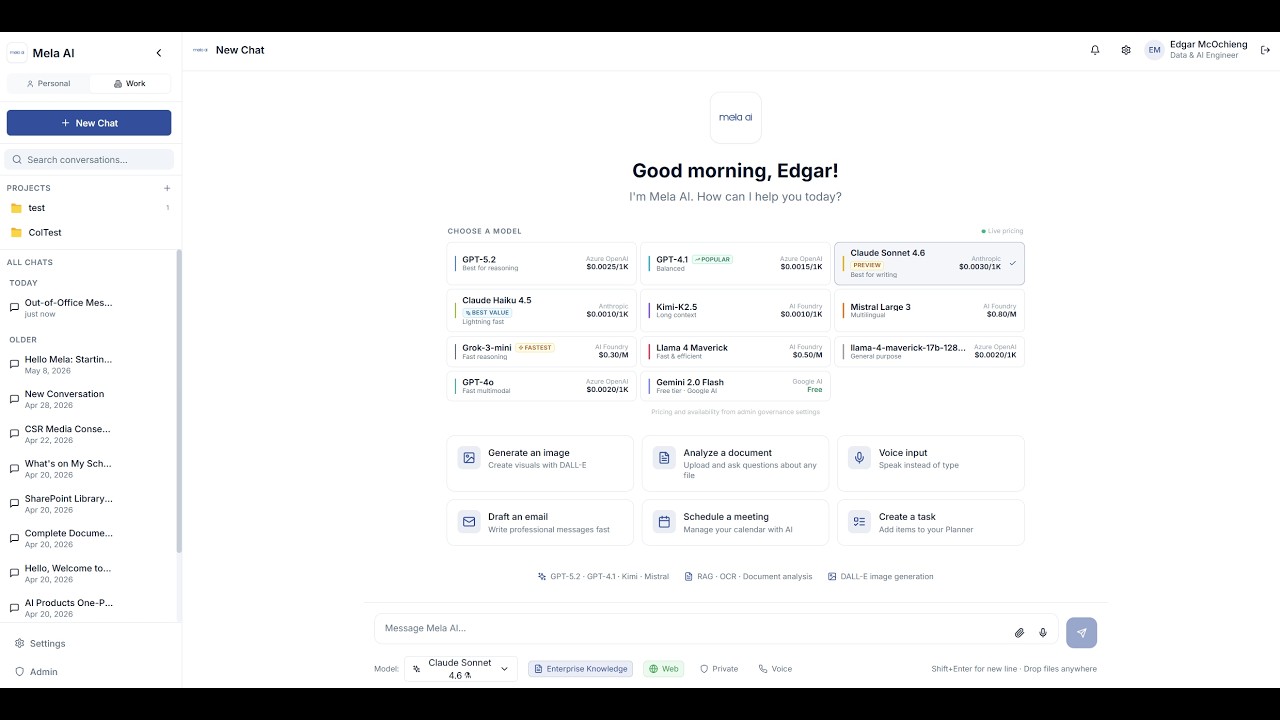Toggle Voice mode
Screen dimensions: 1280x720
775,669
